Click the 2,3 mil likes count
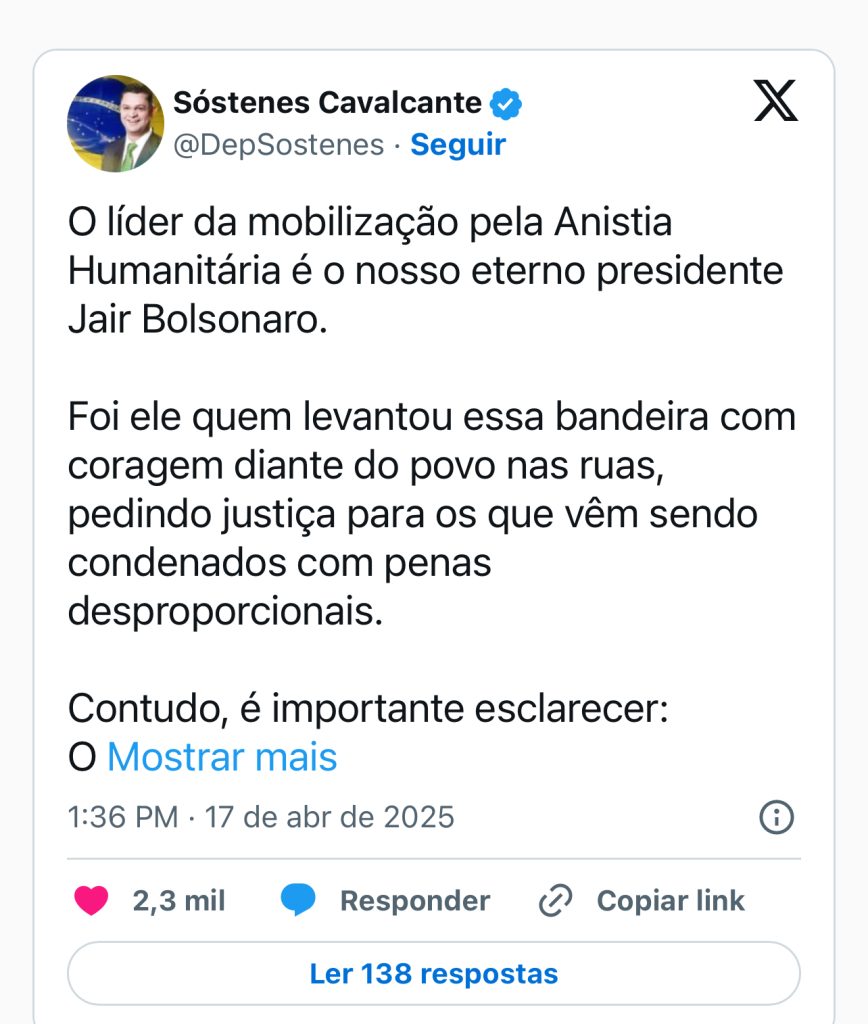868x1024 pixels. tap(179, 901)
